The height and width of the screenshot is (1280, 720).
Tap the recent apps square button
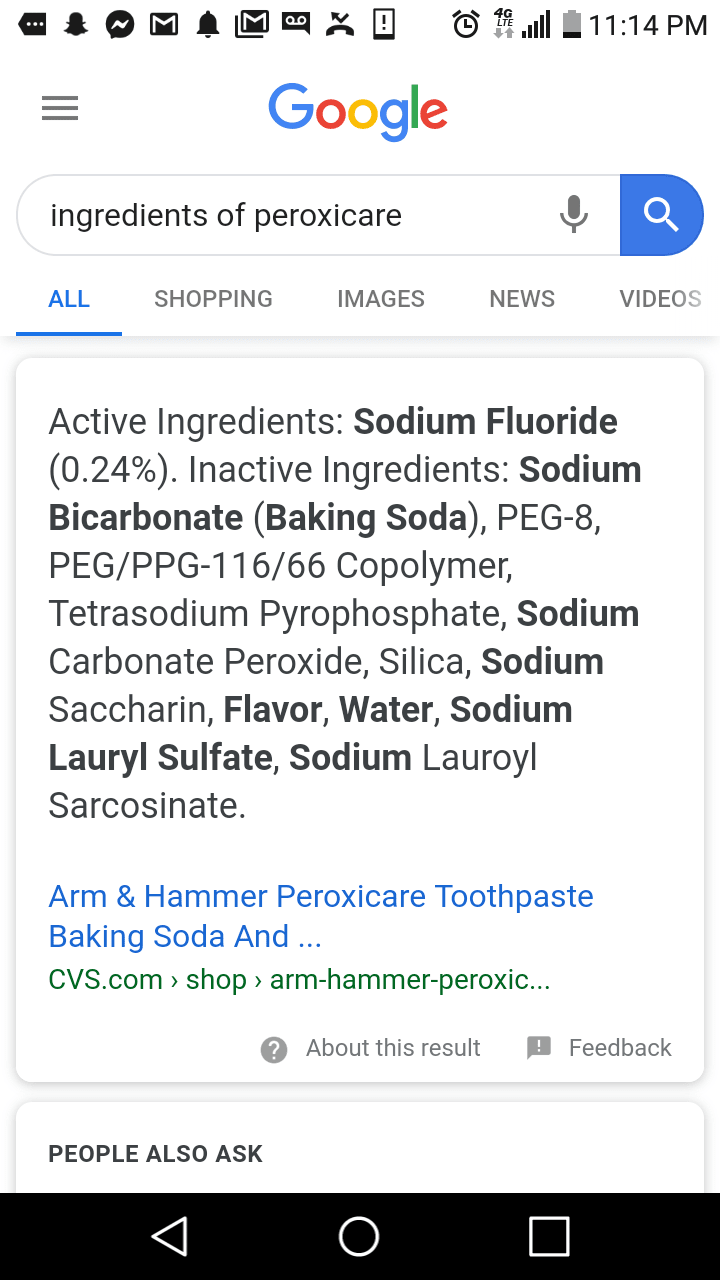point(549,1236)
